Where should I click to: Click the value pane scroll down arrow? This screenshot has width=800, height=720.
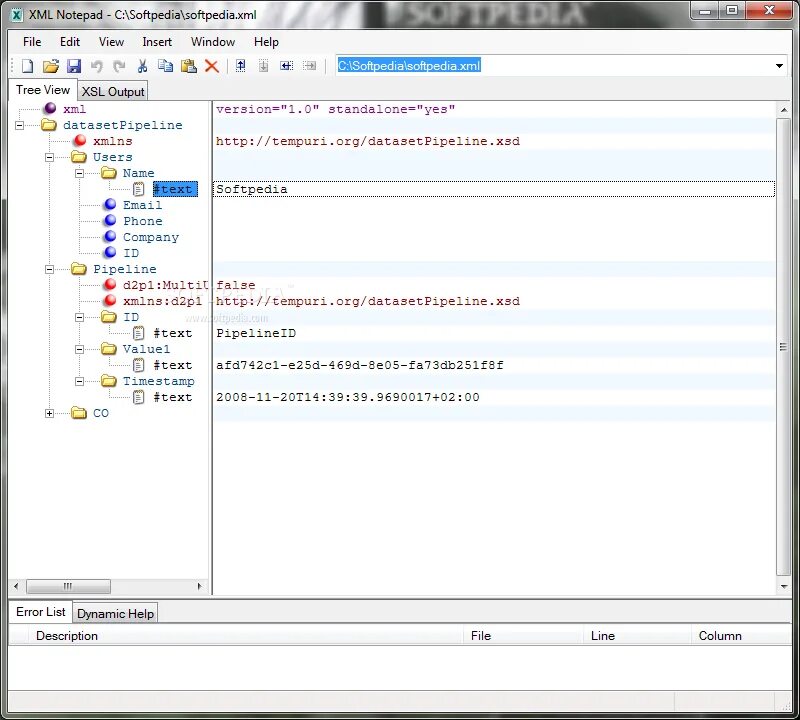click(784, 587)
